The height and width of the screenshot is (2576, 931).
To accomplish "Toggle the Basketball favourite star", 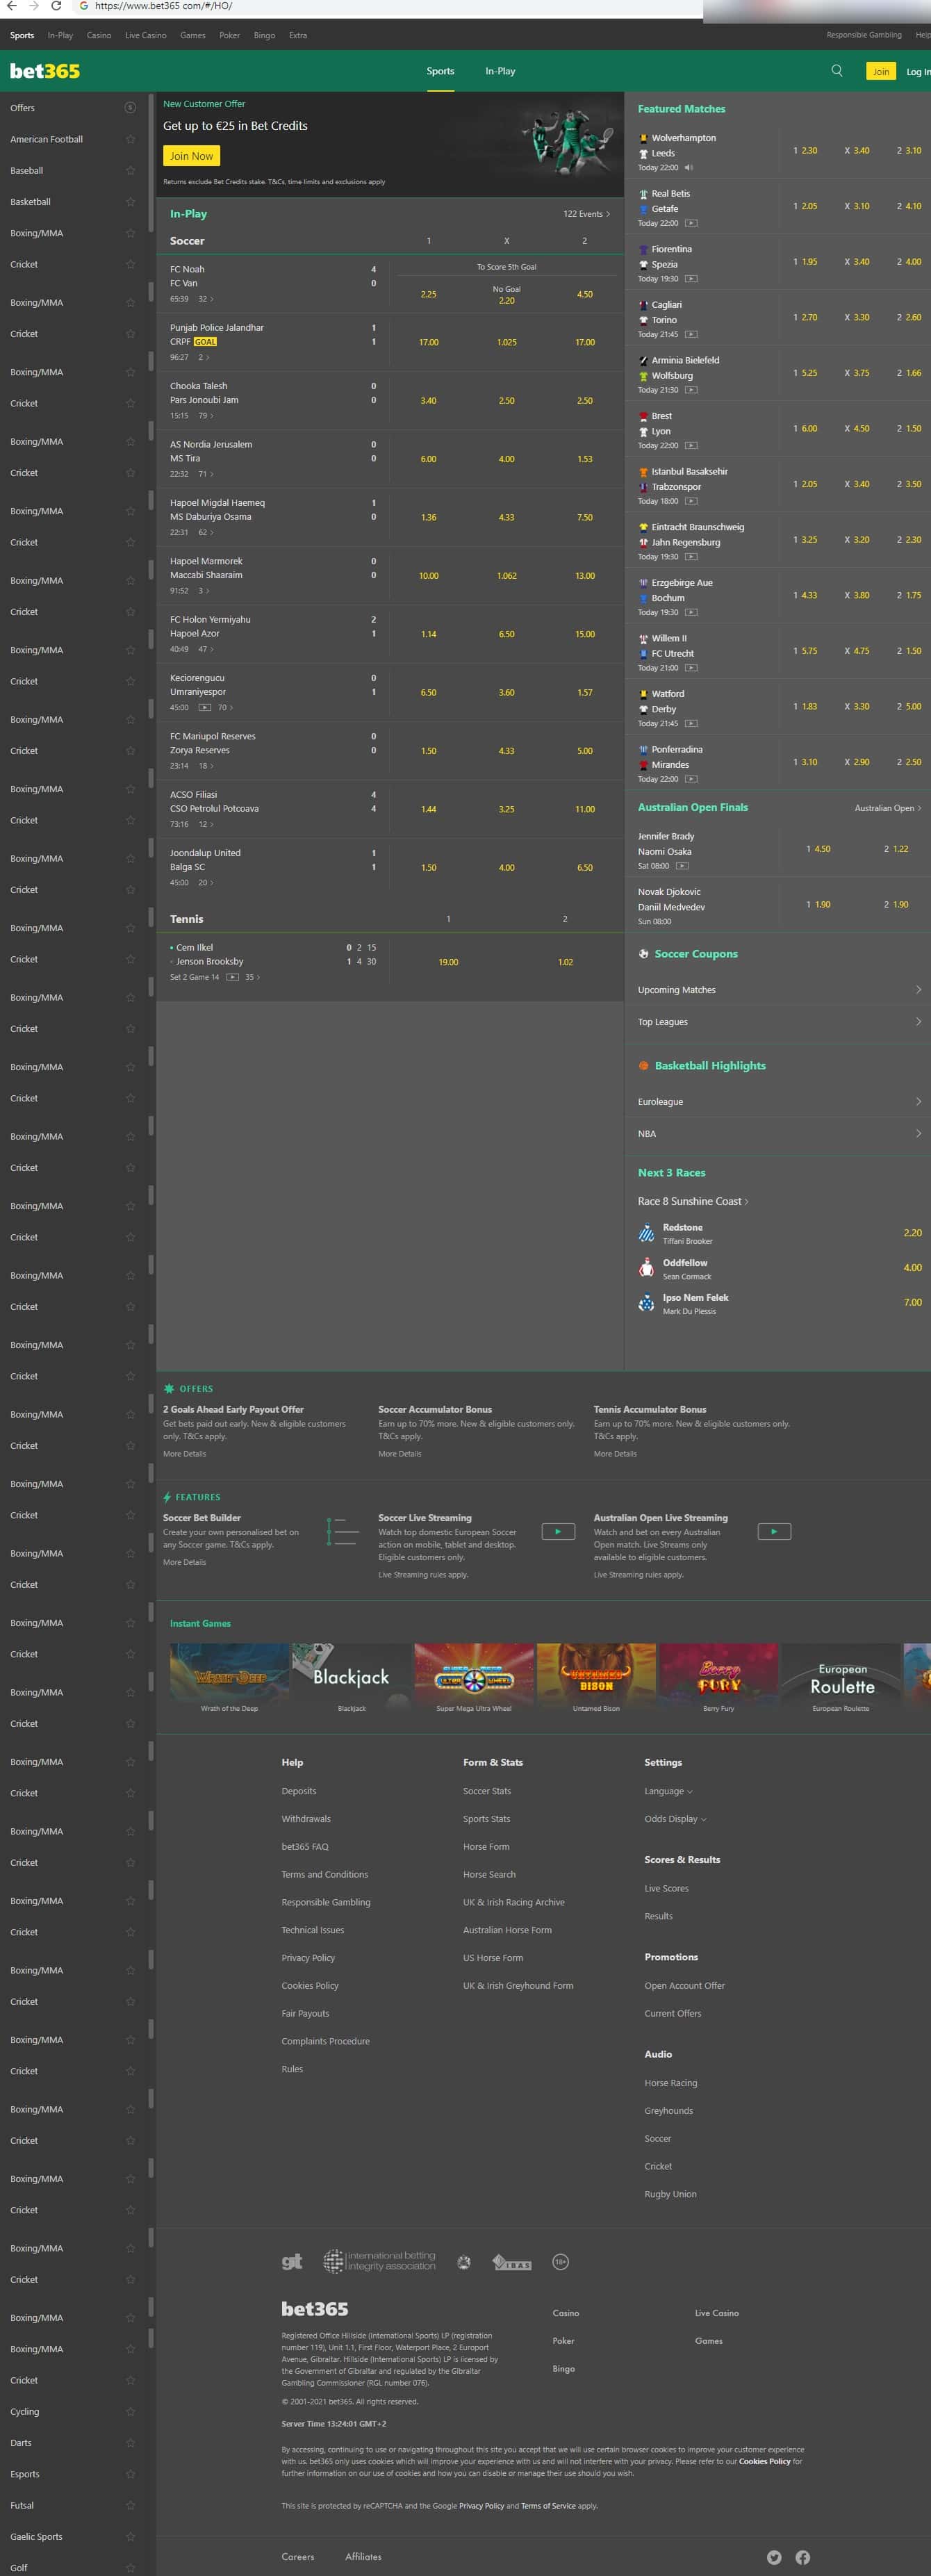I will pos(130,202).
